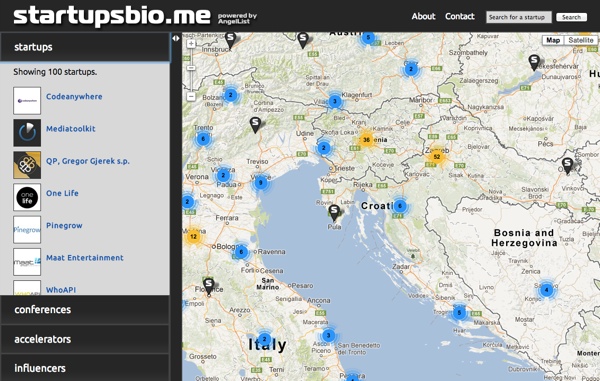Focus the Search for a startup field
This screenshot has height=381, width=600.
click(x=518, y=17)
